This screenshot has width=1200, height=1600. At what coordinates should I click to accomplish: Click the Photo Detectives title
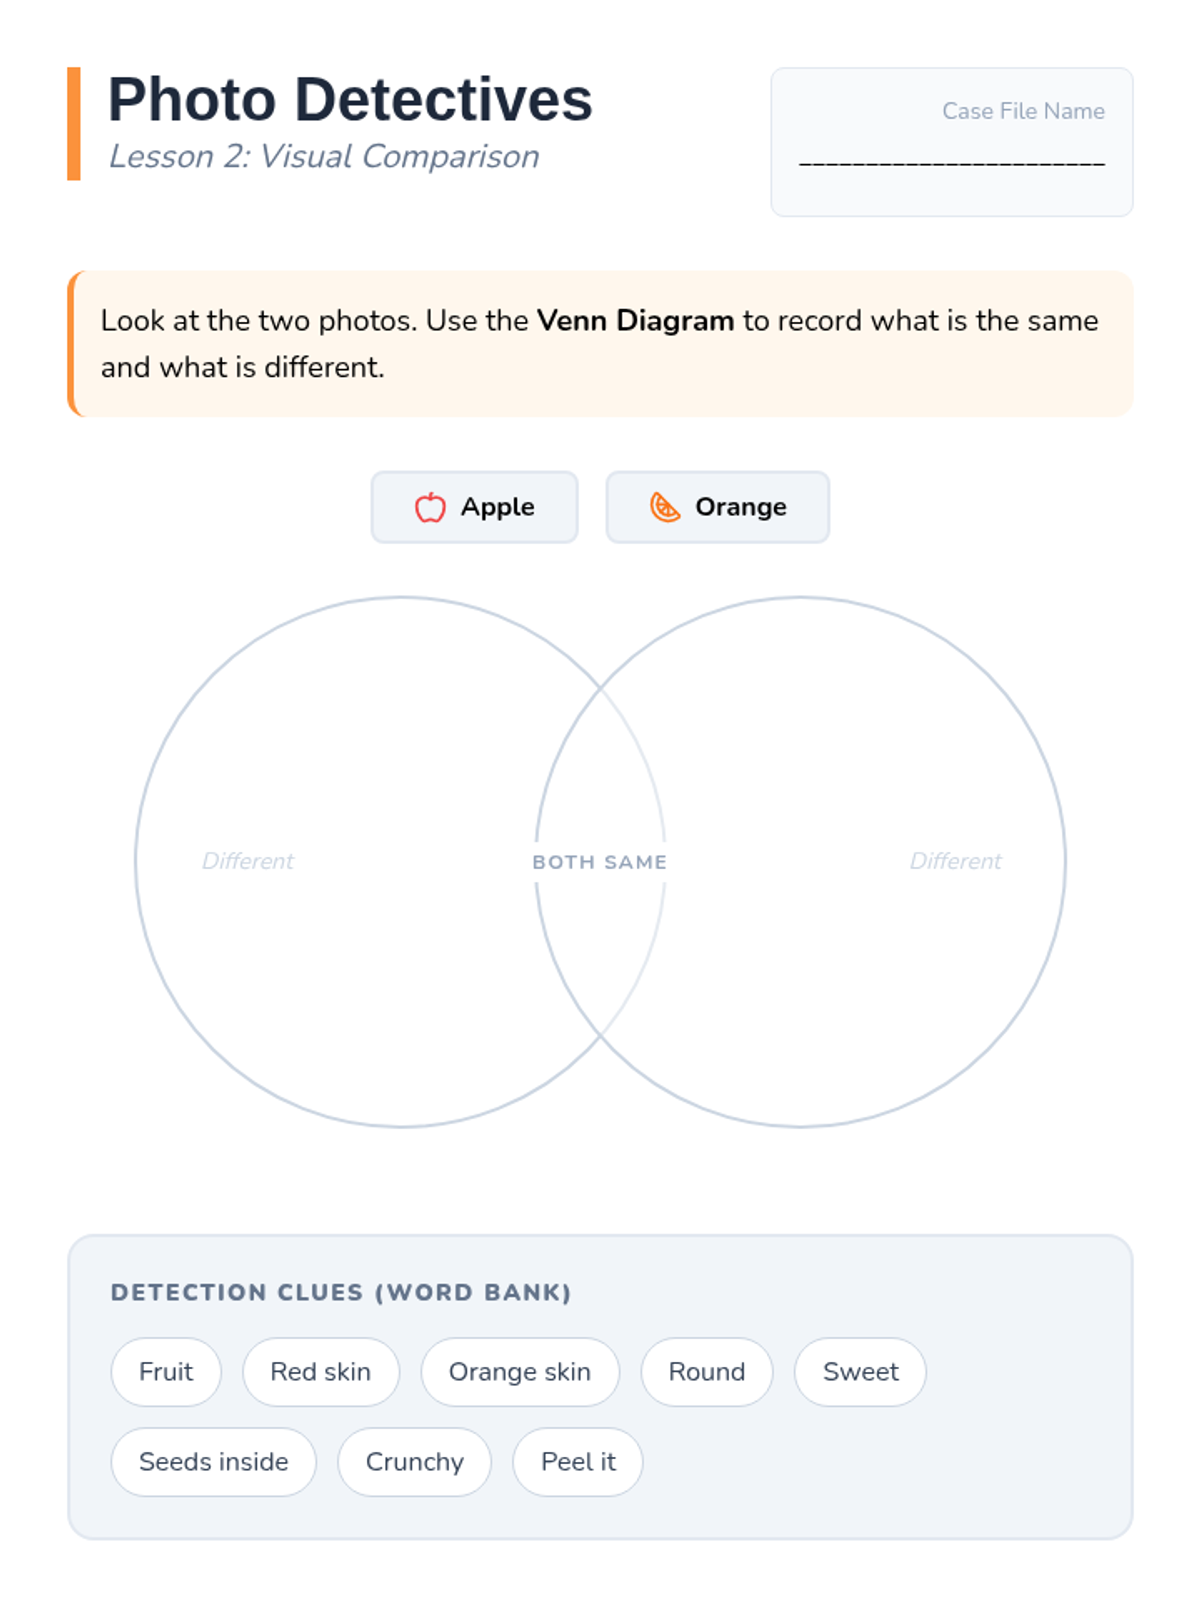pyautogui.click(x=350, y=100)
